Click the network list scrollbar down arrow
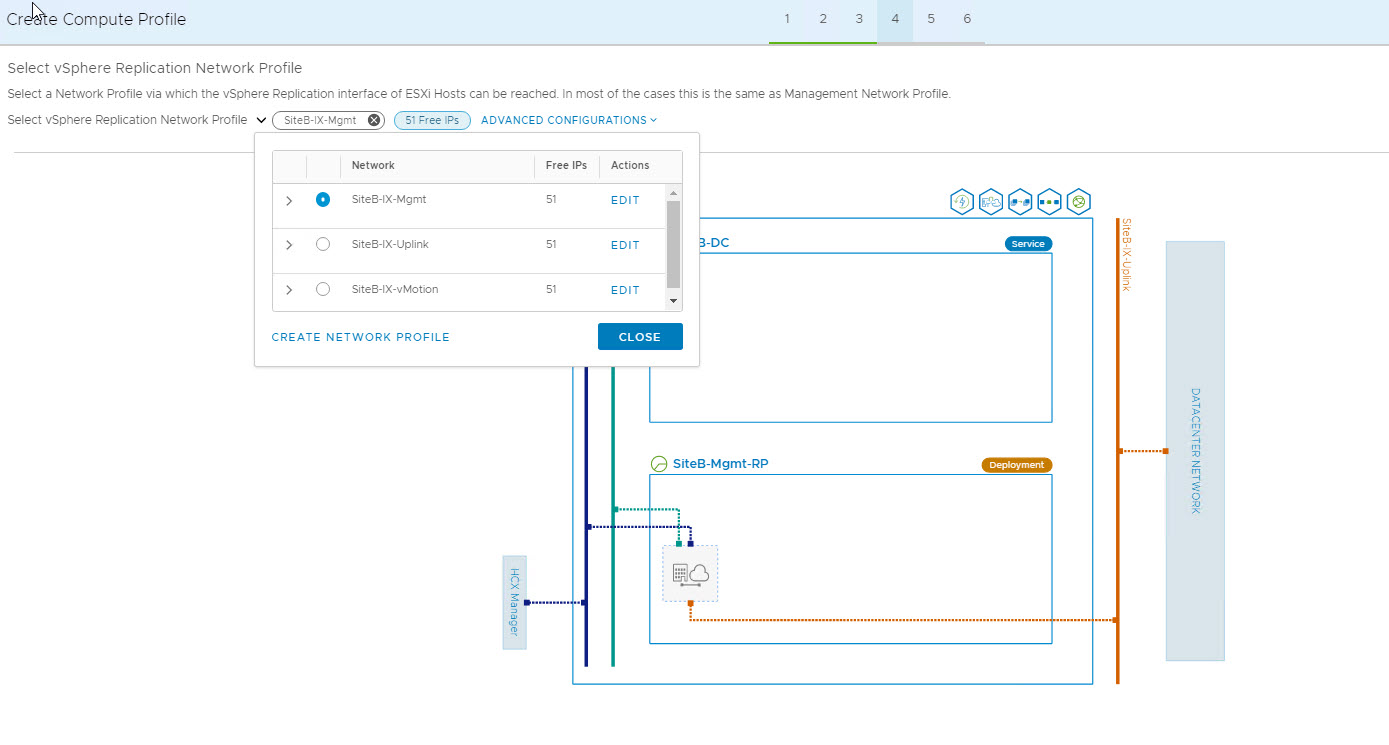The image size is (1389, 745). 673,301
